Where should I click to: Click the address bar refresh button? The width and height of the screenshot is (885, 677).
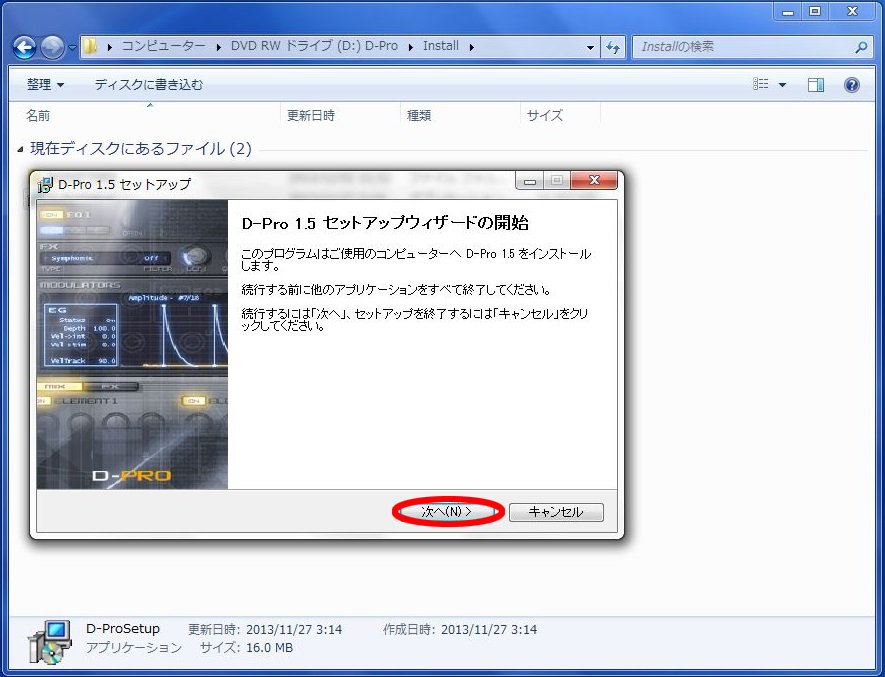coord(613,47)
